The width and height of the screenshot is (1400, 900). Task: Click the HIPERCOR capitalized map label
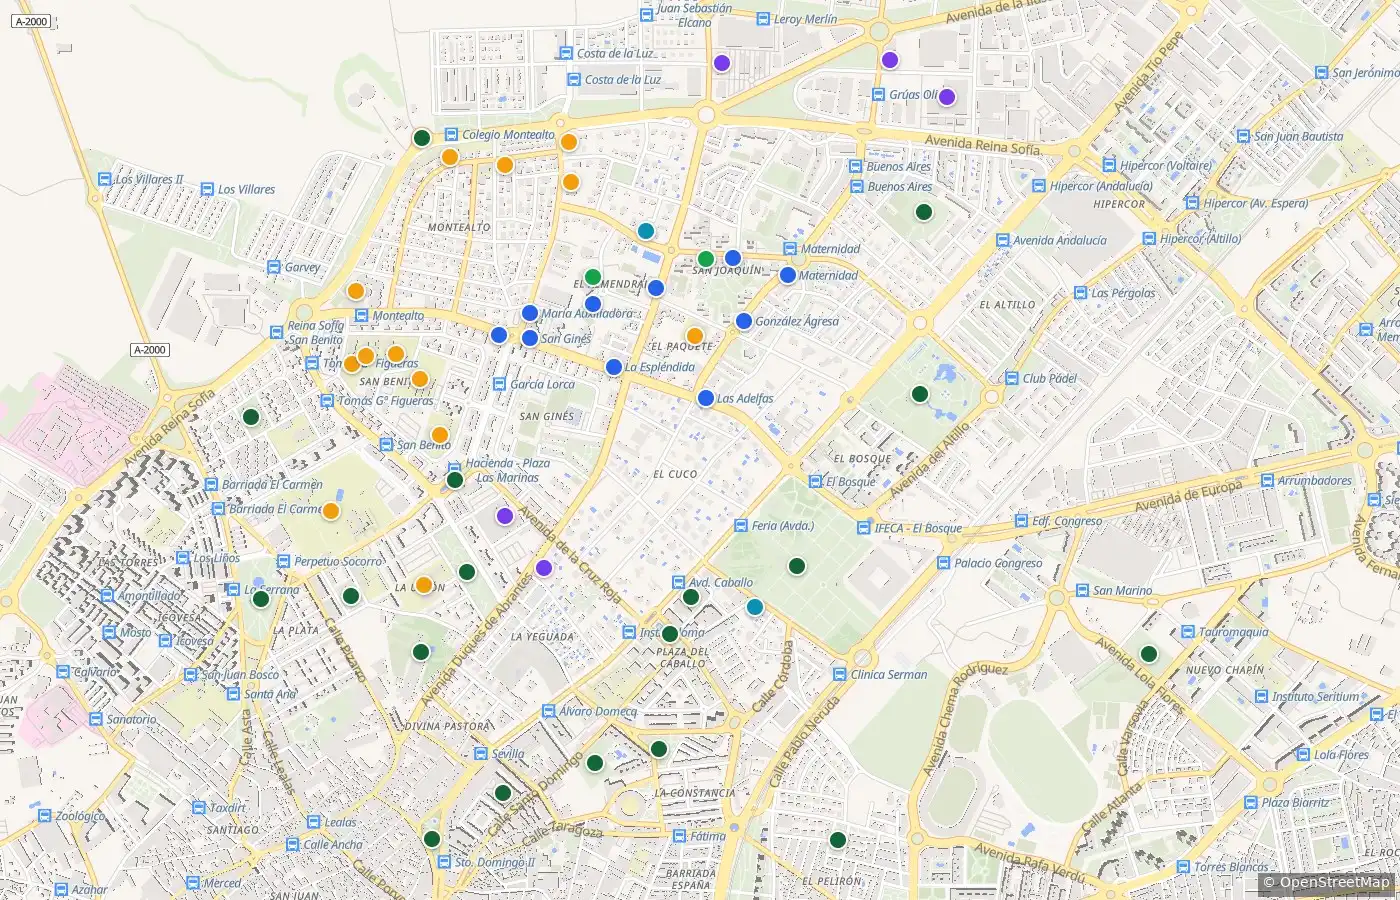1119,204
